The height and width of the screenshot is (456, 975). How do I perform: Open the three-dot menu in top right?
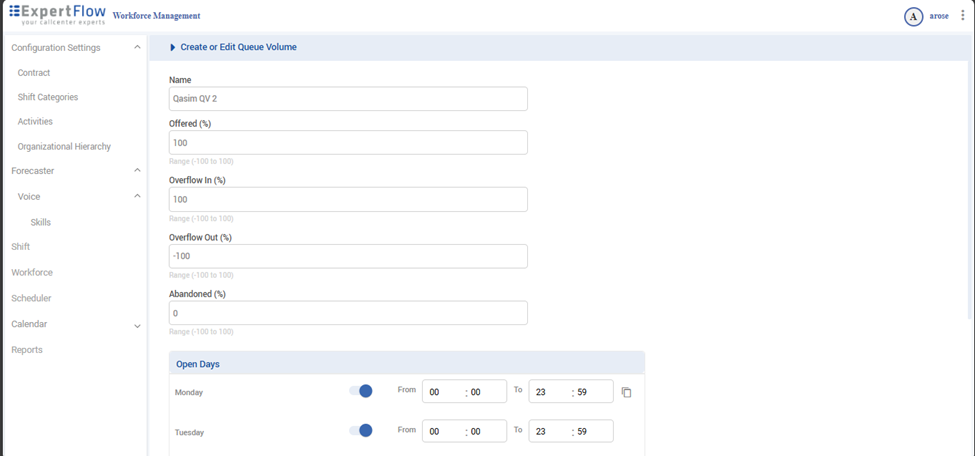(x=963, y=16)
